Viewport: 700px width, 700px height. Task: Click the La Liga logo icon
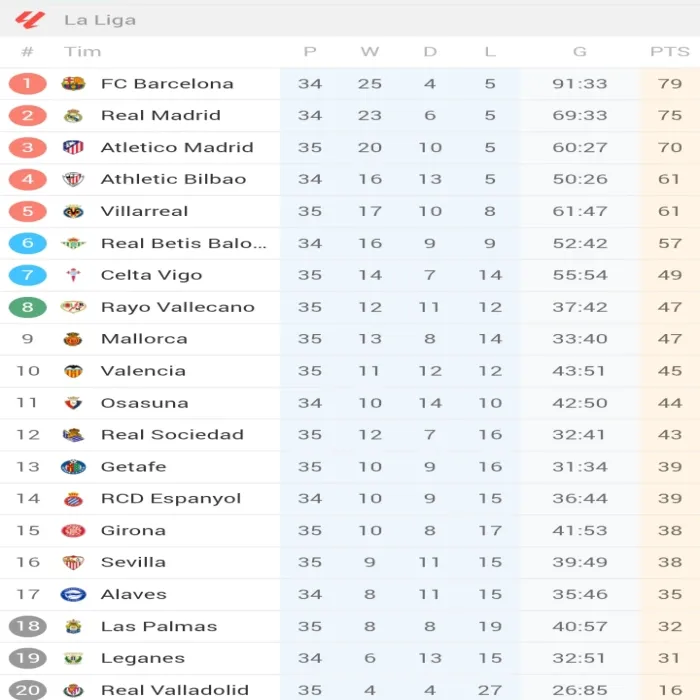click(x=30, y=19)
